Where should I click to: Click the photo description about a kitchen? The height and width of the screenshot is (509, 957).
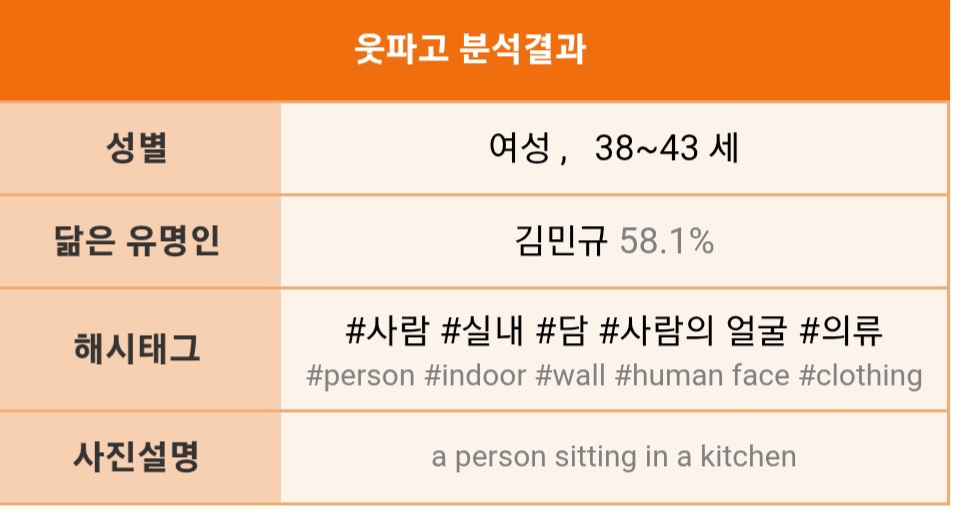614,457
